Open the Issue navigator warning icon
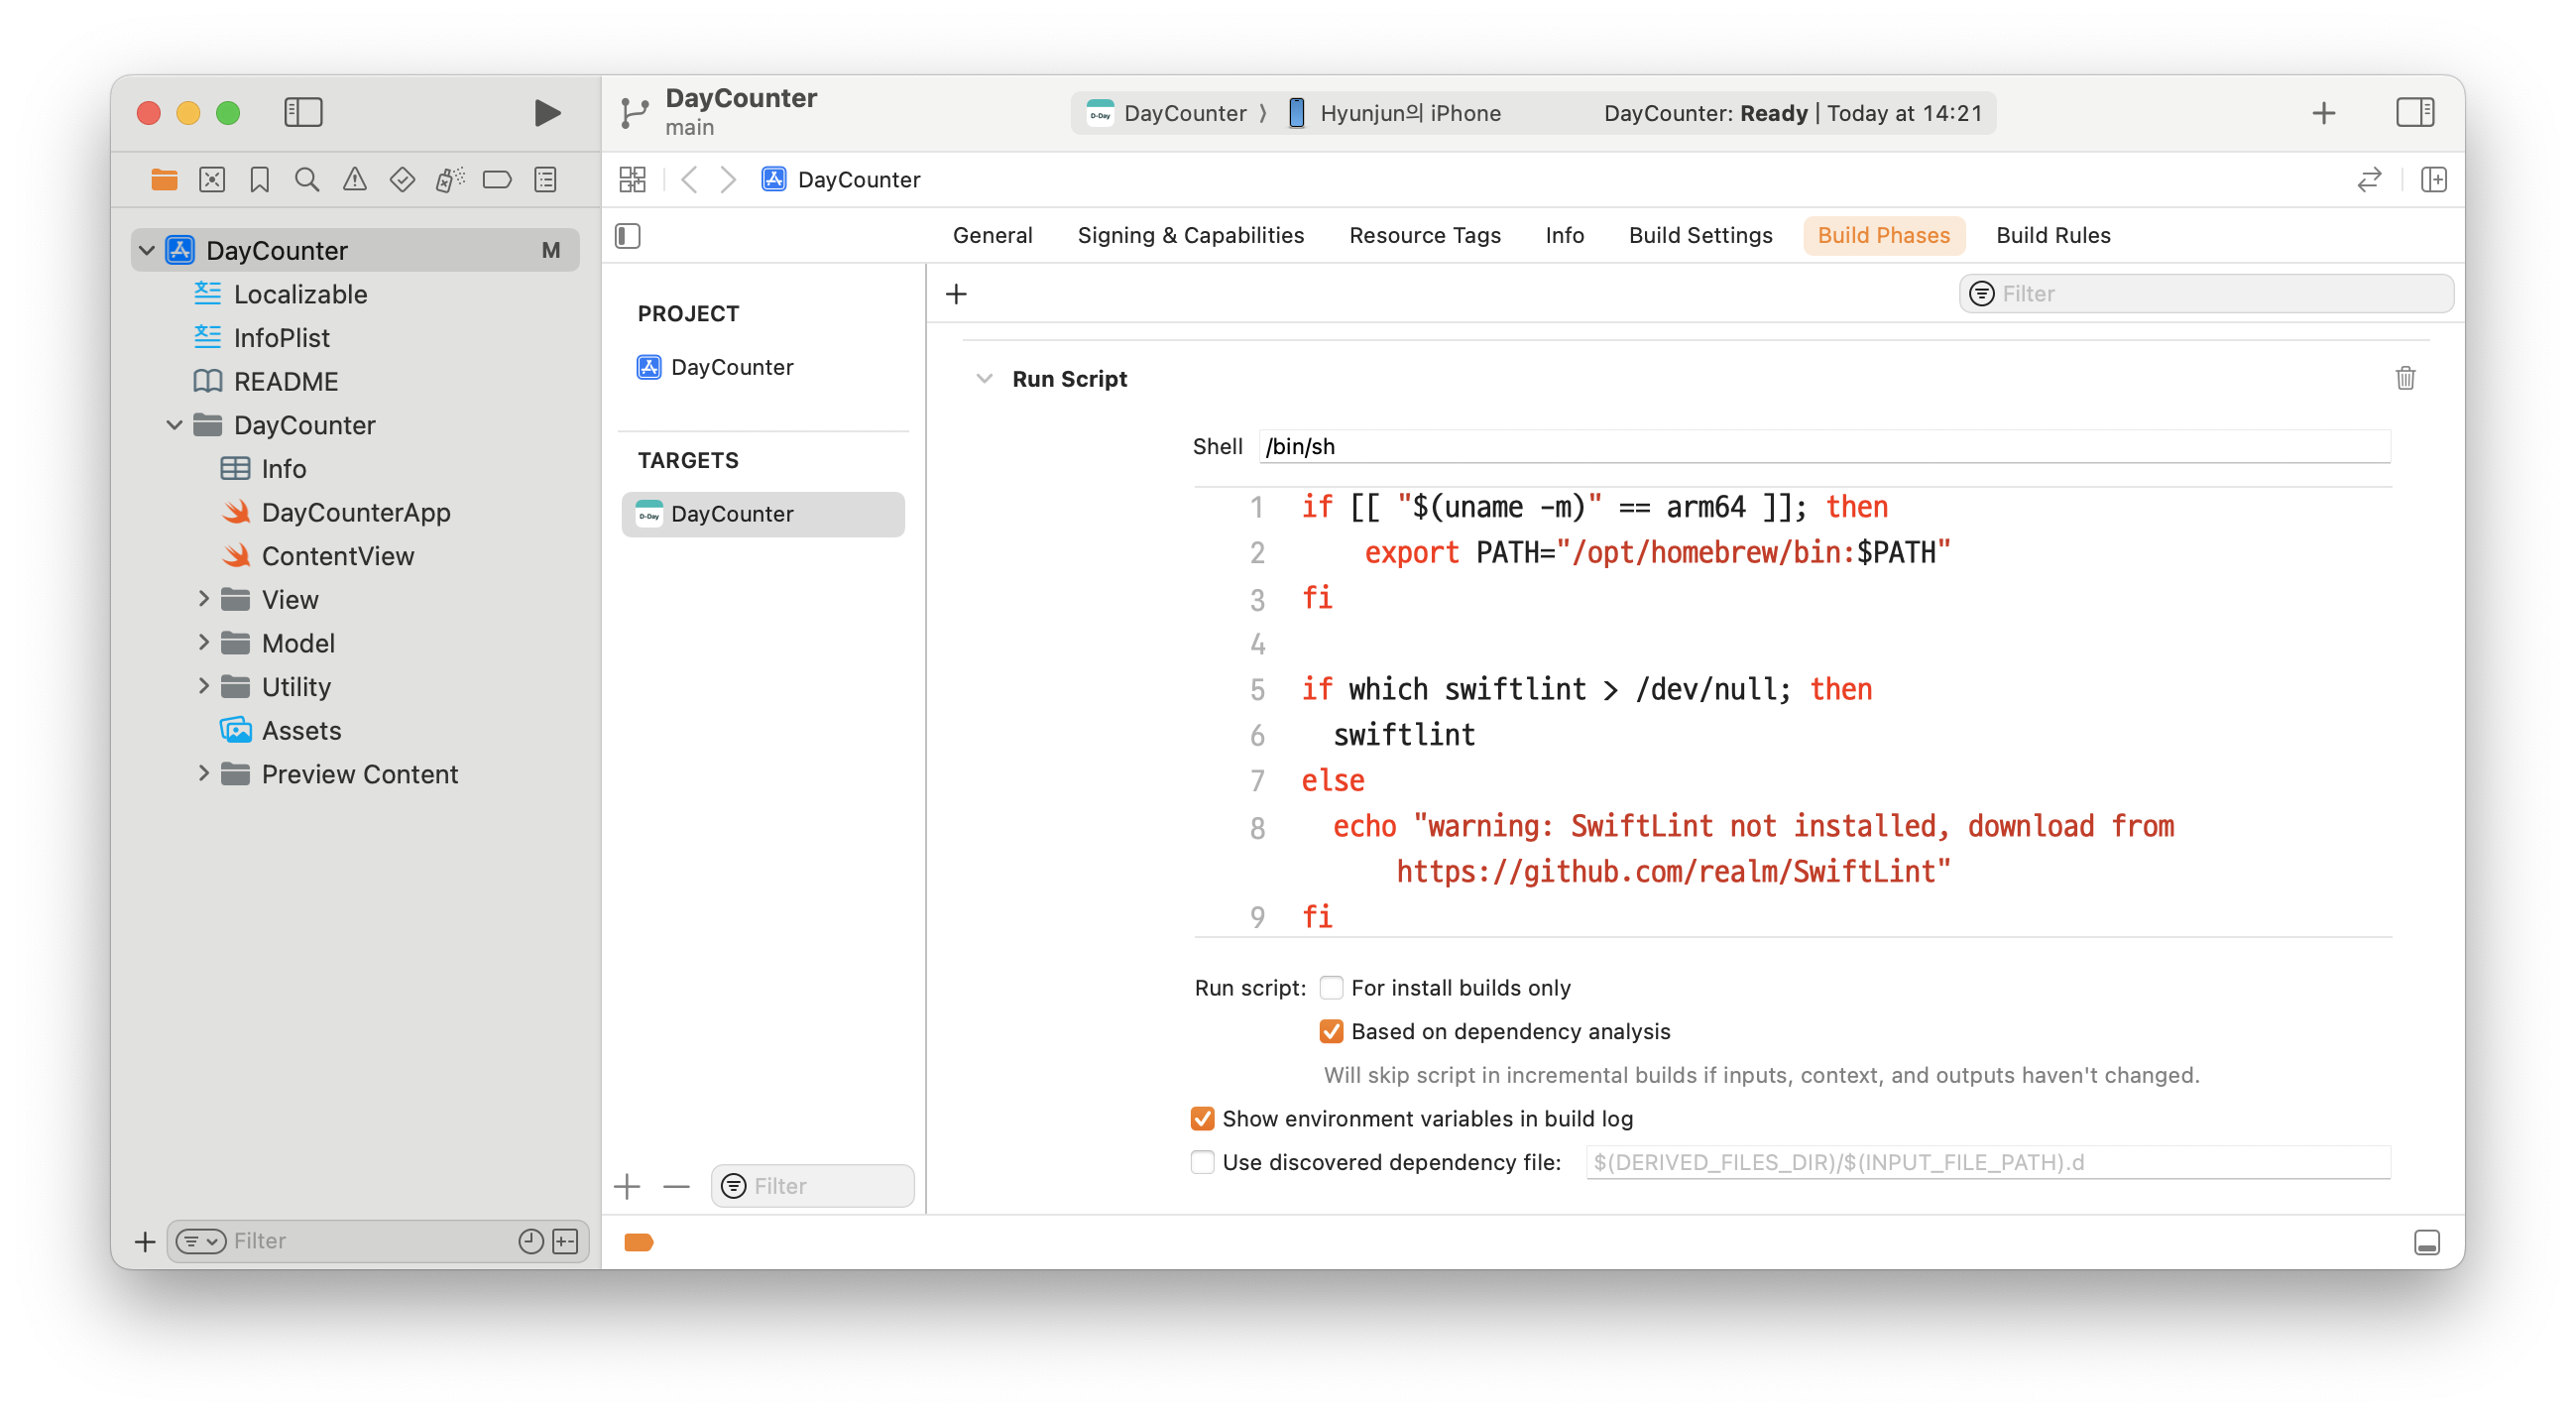 (x=354, y=180)
